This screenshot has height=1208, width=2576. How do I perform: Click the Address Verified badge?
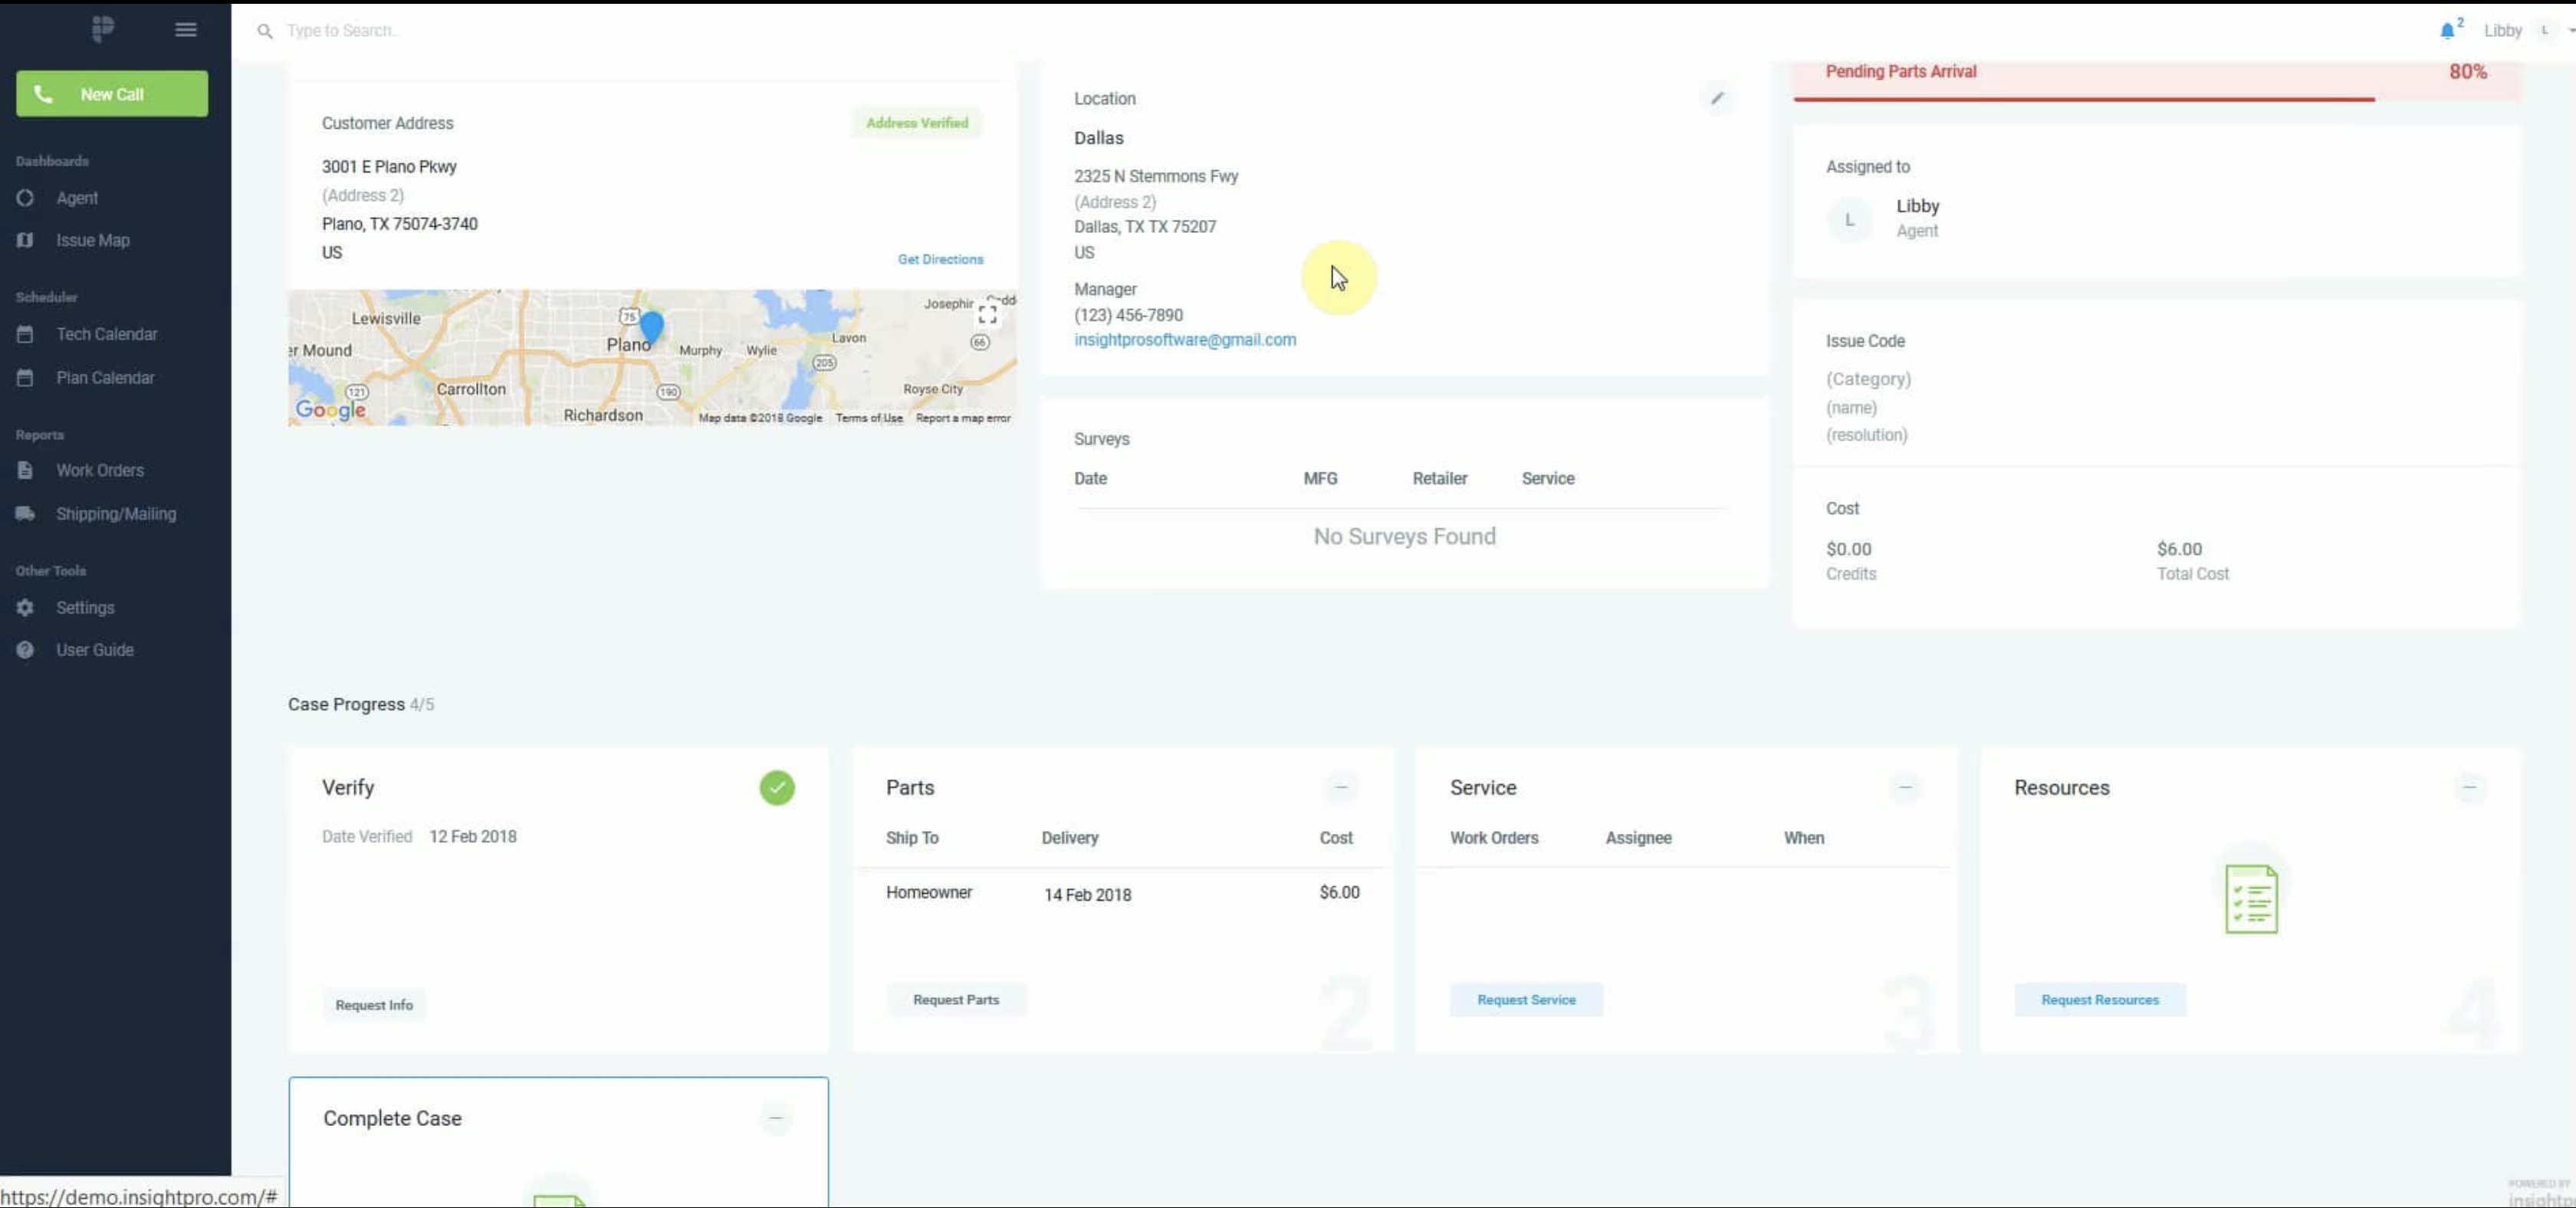917,123
